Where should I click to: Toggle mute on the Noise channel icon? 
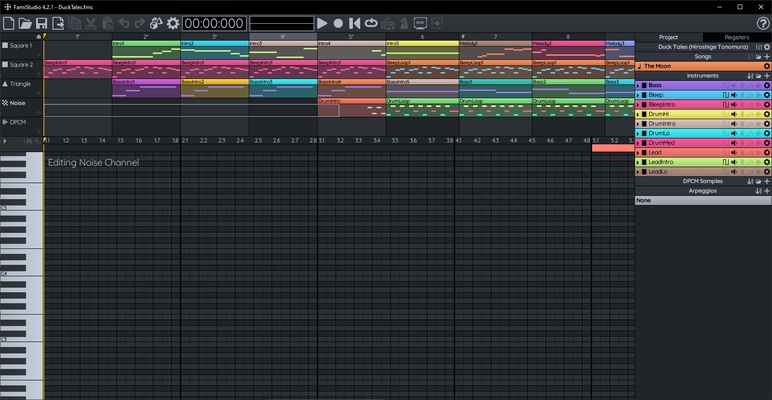pyautogui.click(x=5, y=103)
